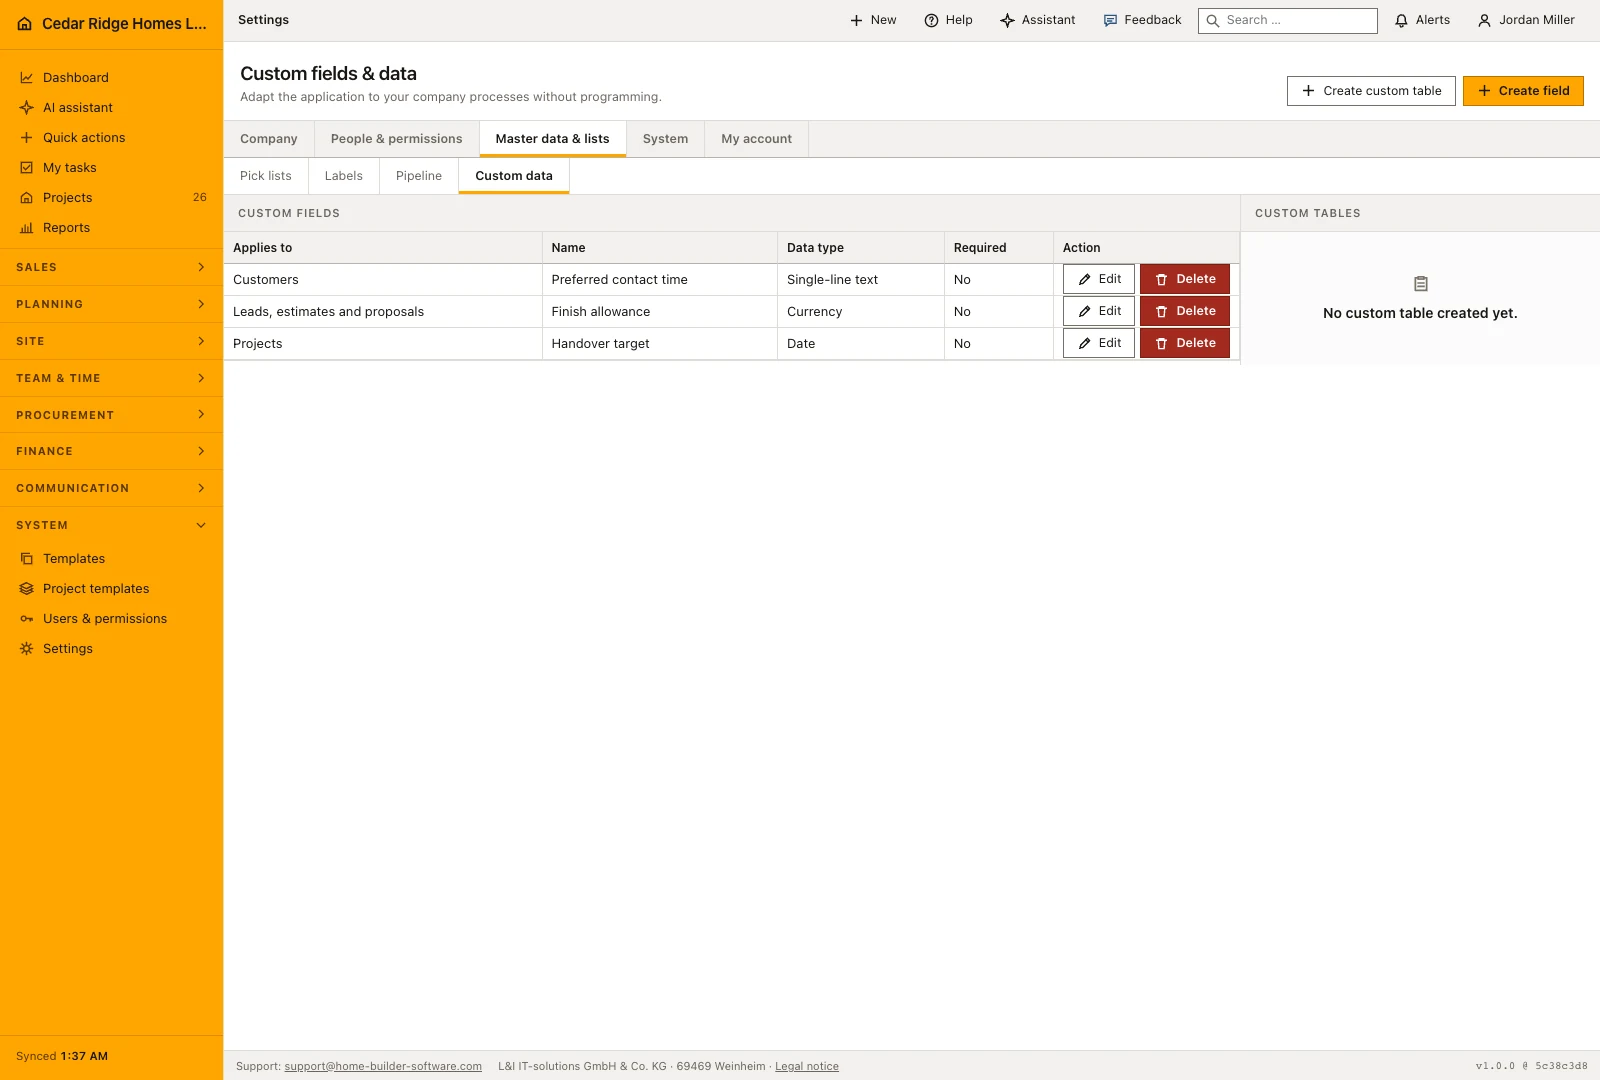
Task: Click the Users & permissions key icon
Action: click(27, 619)
